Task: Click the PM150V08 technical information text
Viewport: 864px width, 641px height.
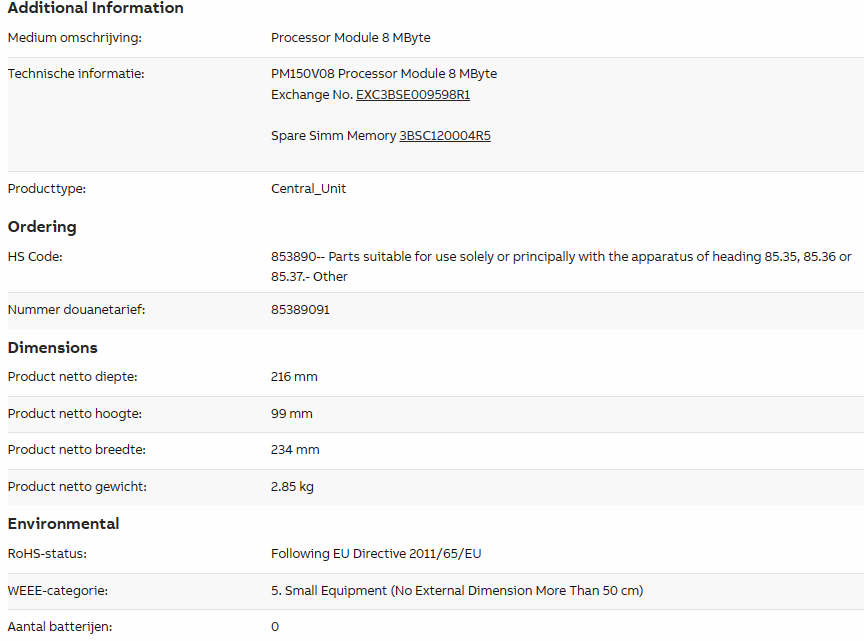Action: [384, 74]
